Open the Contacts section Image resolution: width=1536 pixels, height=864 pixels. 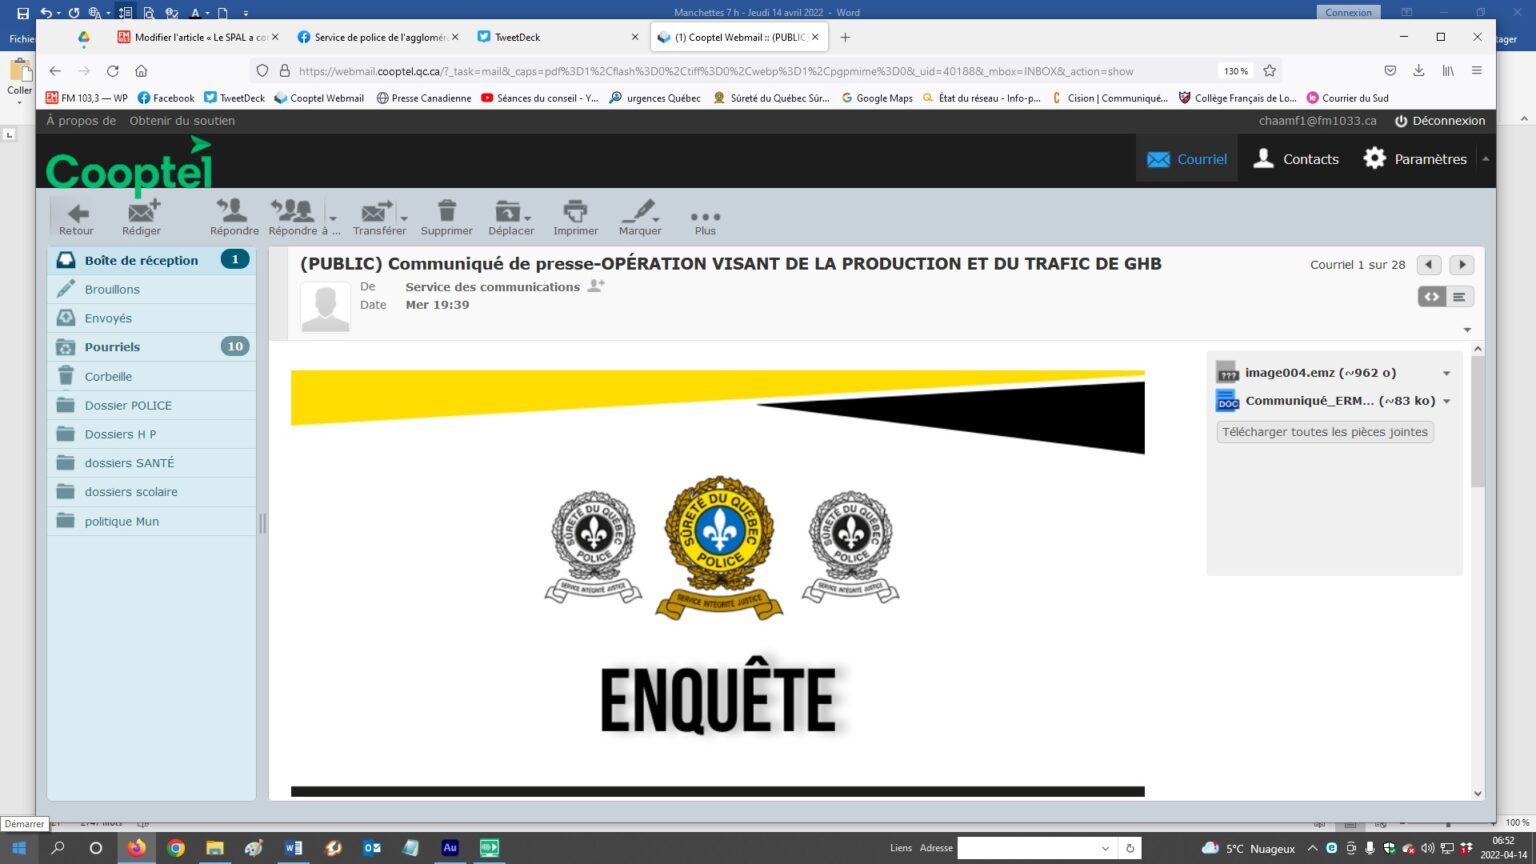1296,159
